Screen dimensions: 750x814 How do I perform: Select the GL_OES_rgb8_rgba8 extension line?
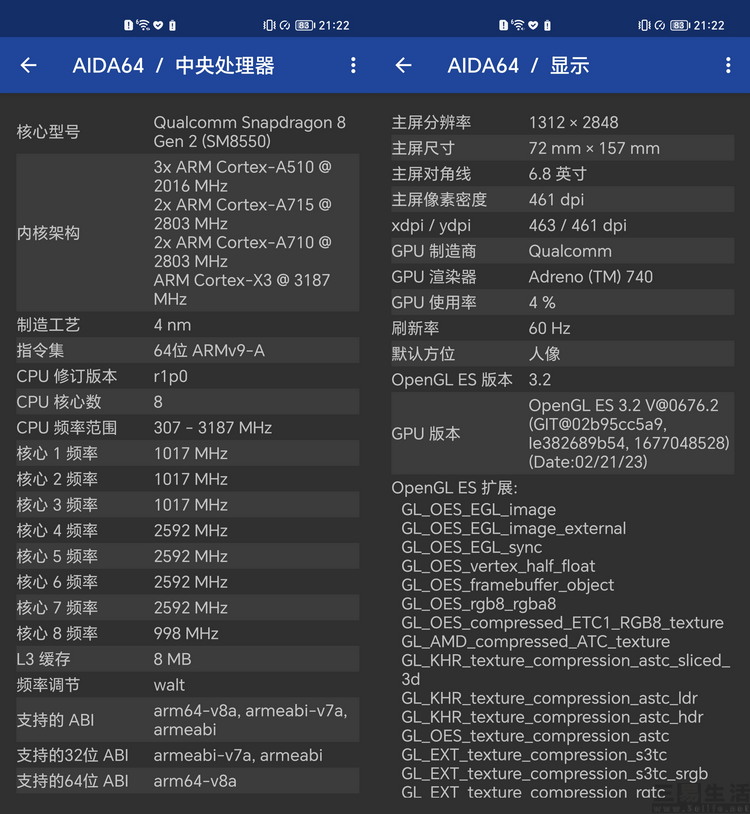click(x=479, y=604)
